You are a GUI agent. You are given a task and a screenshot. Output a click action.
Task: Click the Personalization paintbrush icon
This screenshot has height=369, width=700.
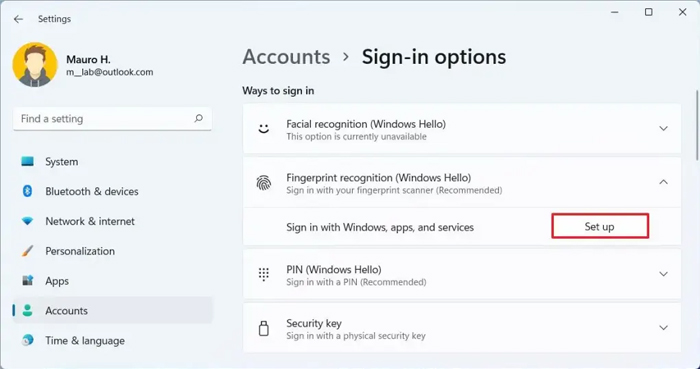click(28, 251)
